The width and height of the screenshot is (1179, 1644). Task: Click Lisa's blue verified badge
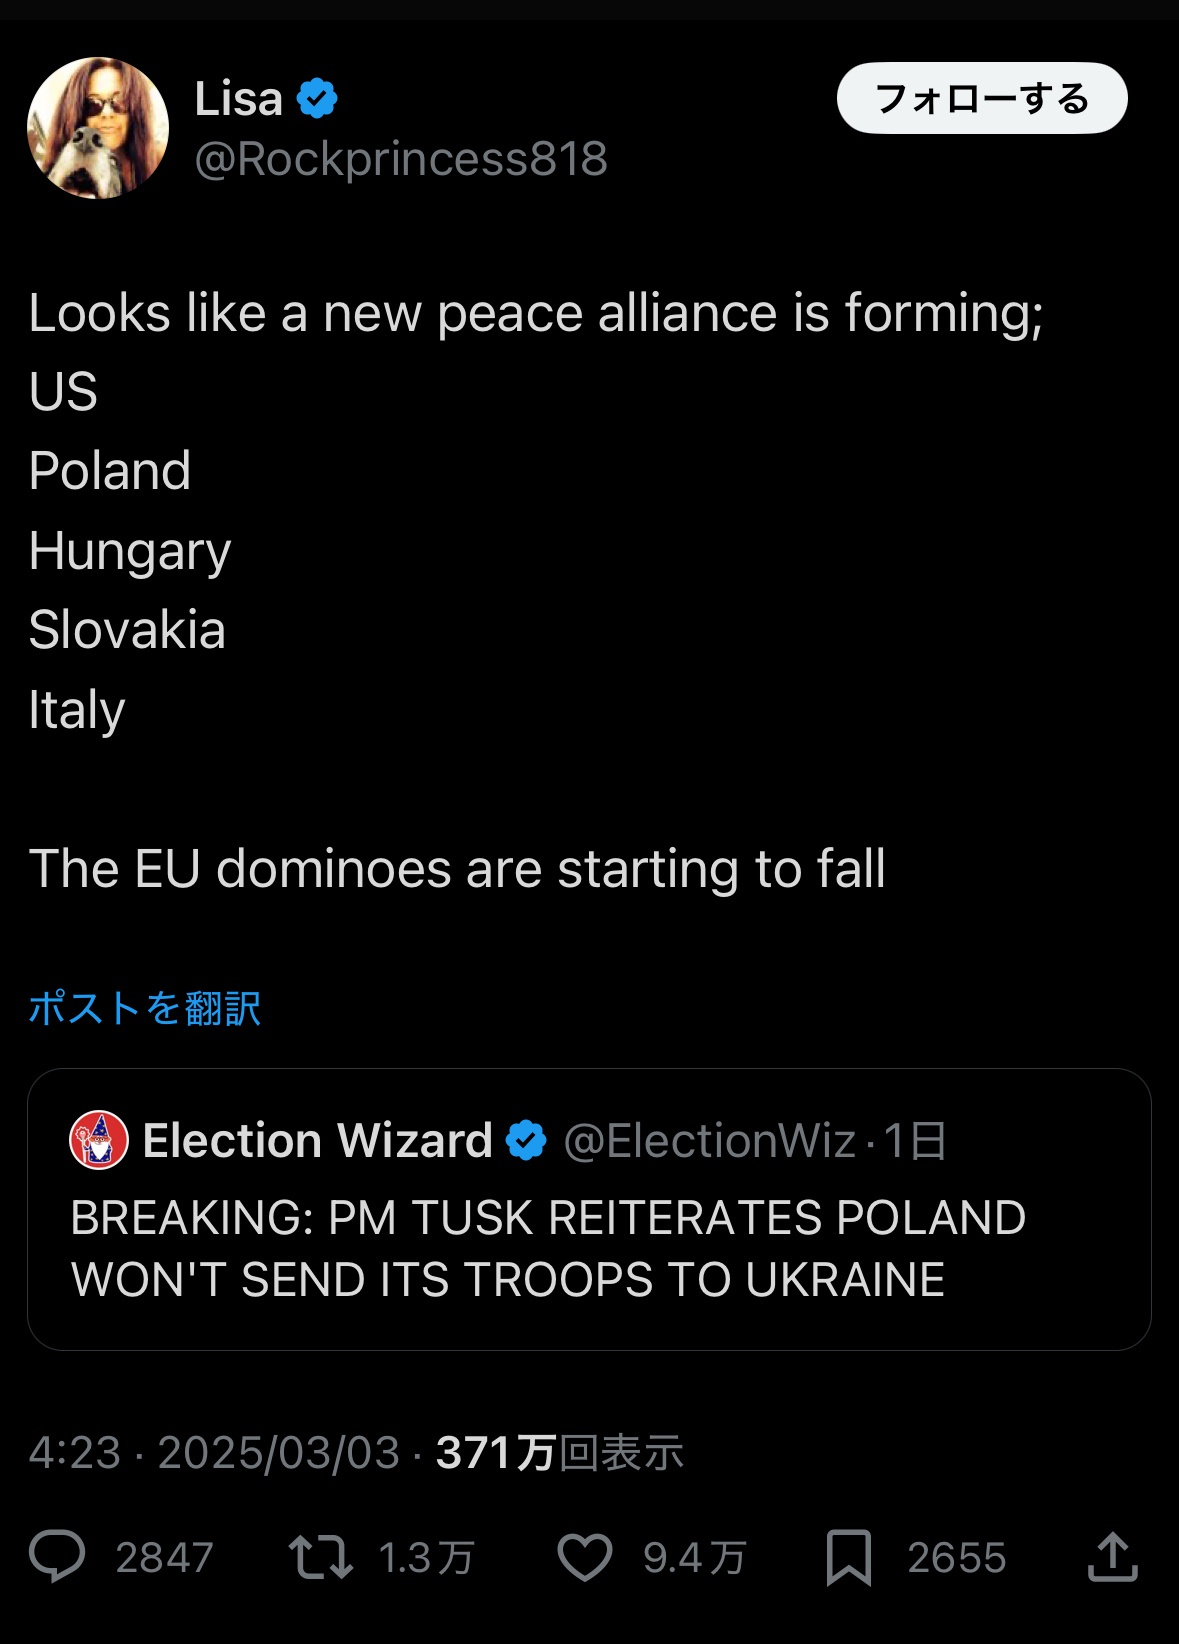317,99
